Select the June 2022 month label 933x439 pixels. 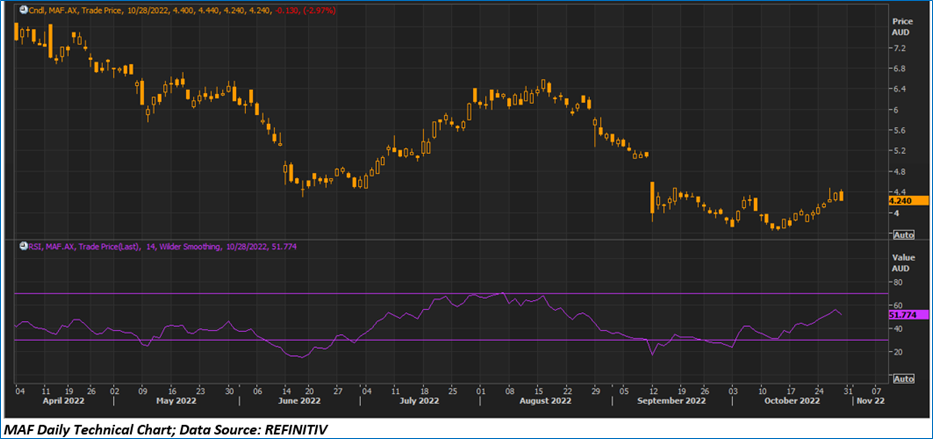tap(300, 401)
